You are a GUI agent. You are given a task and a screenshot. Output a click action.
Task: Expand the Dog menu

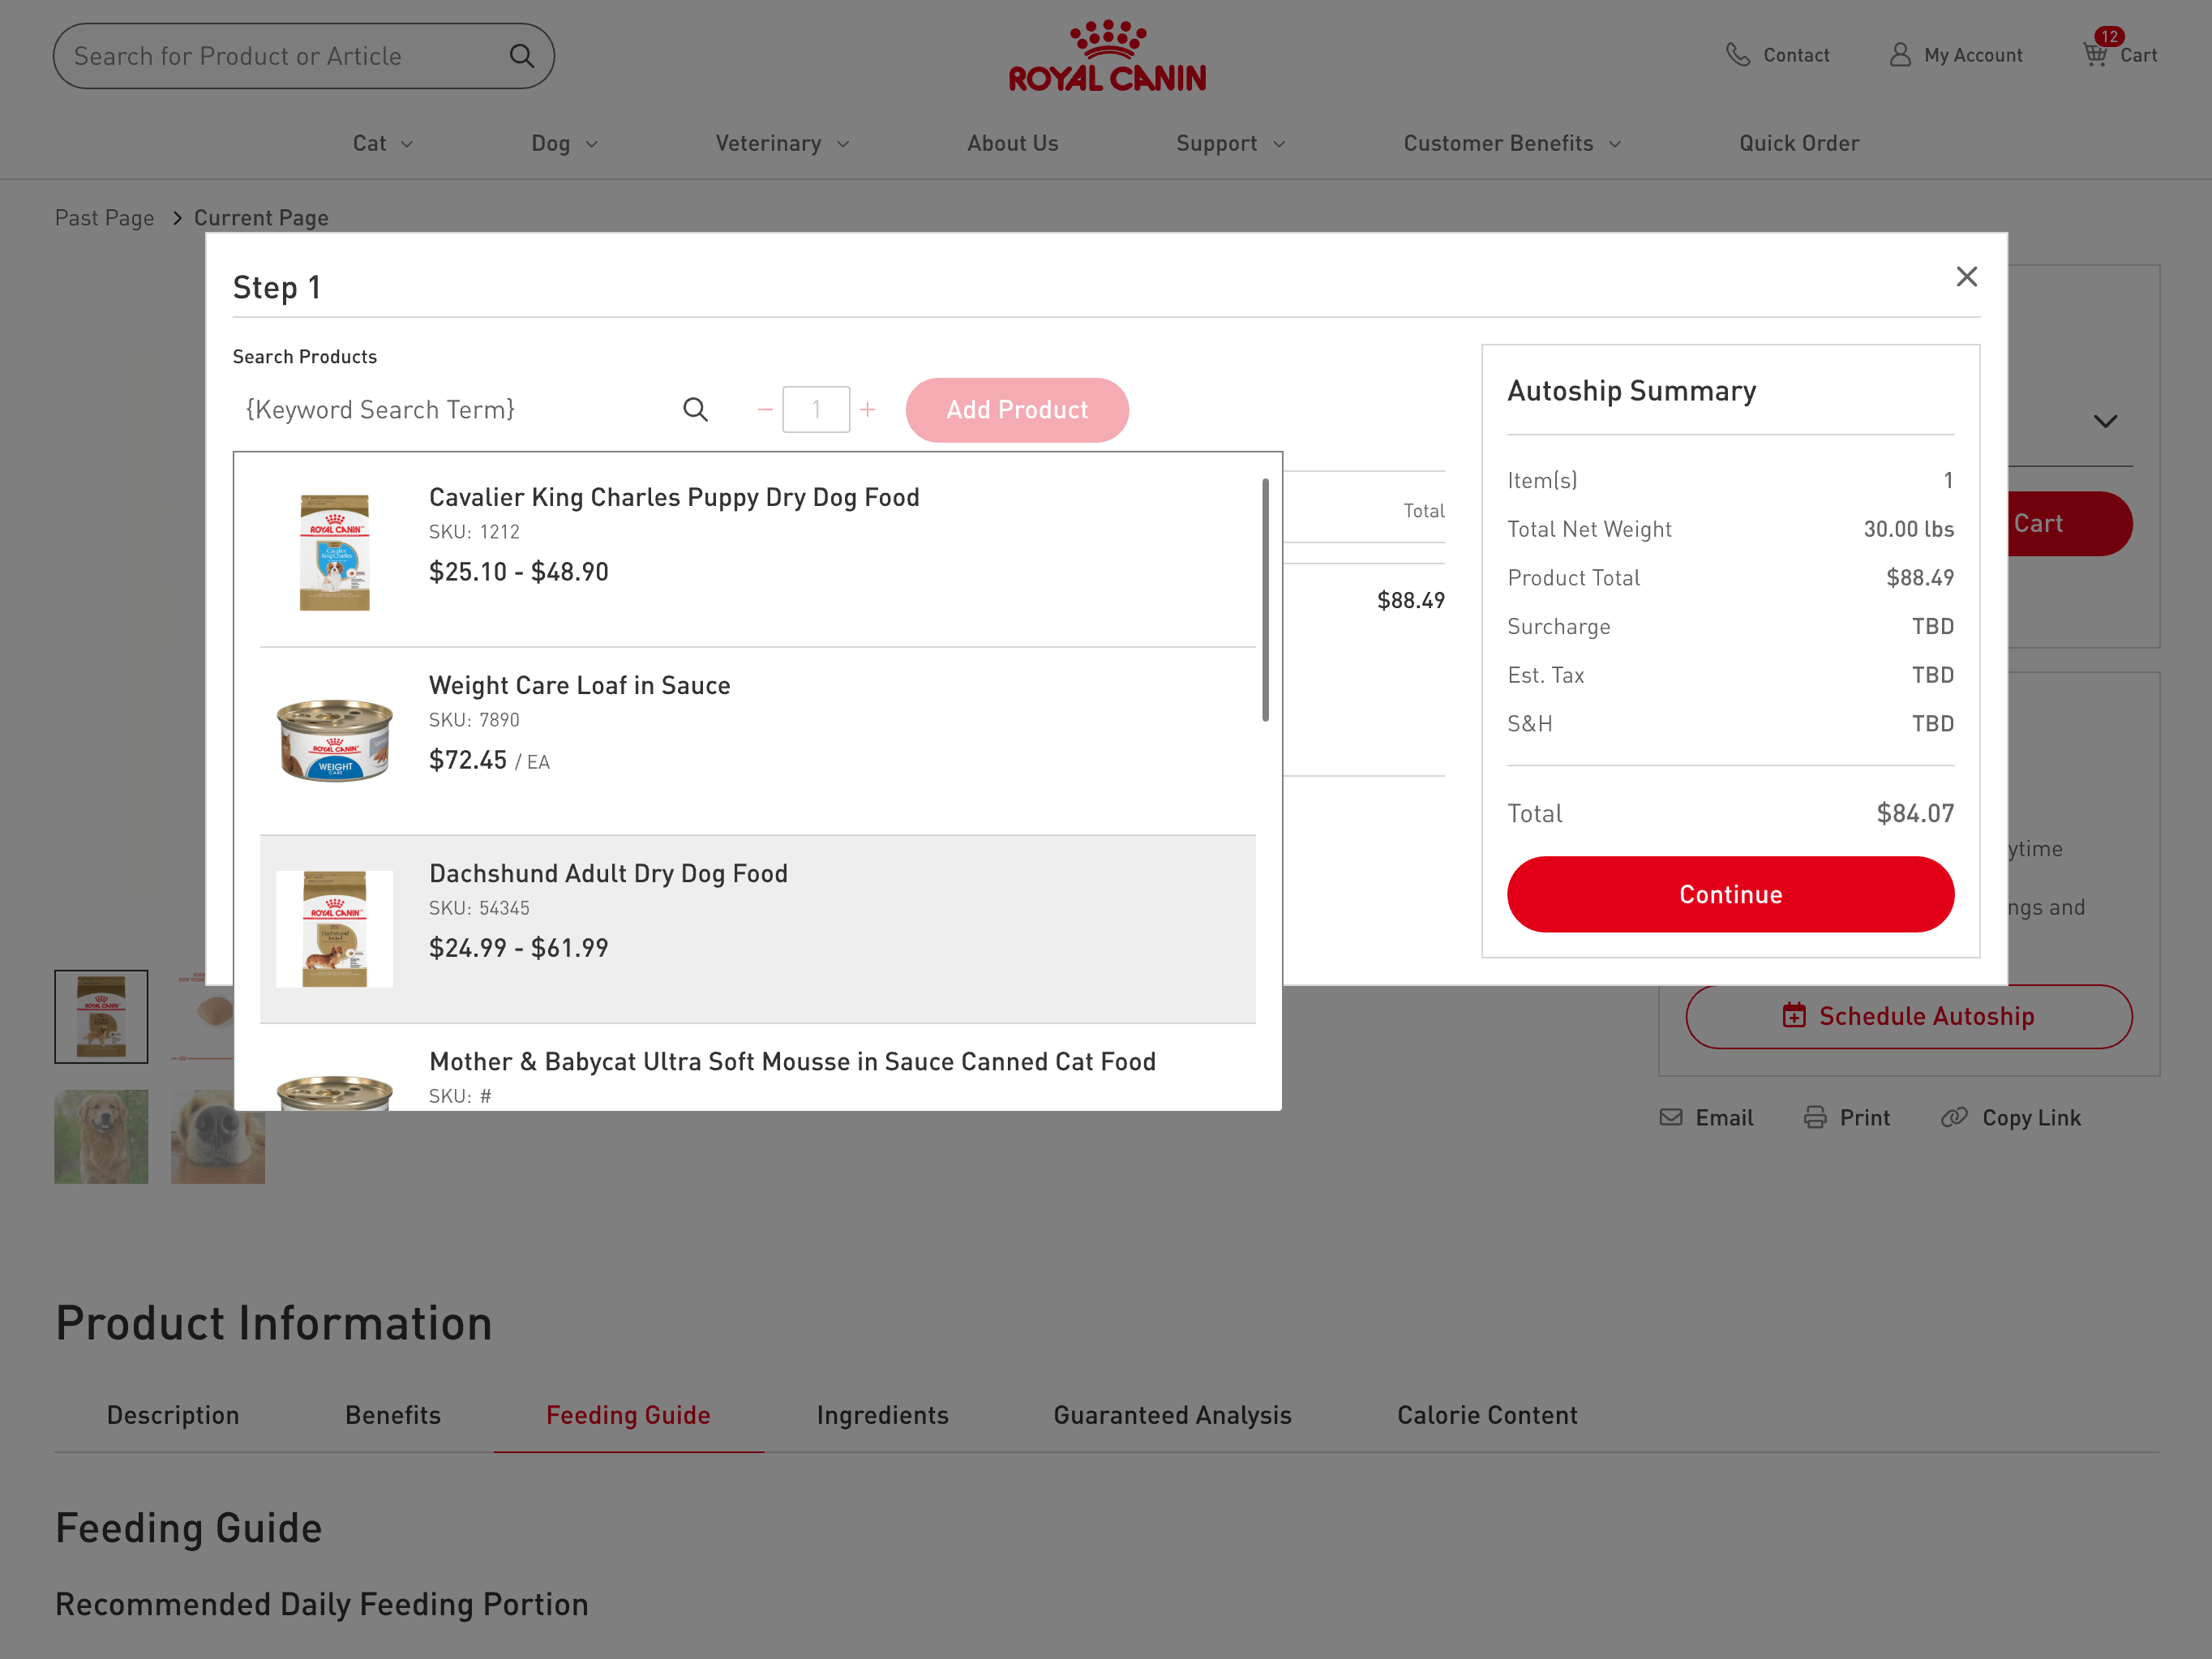pos(564,143)
